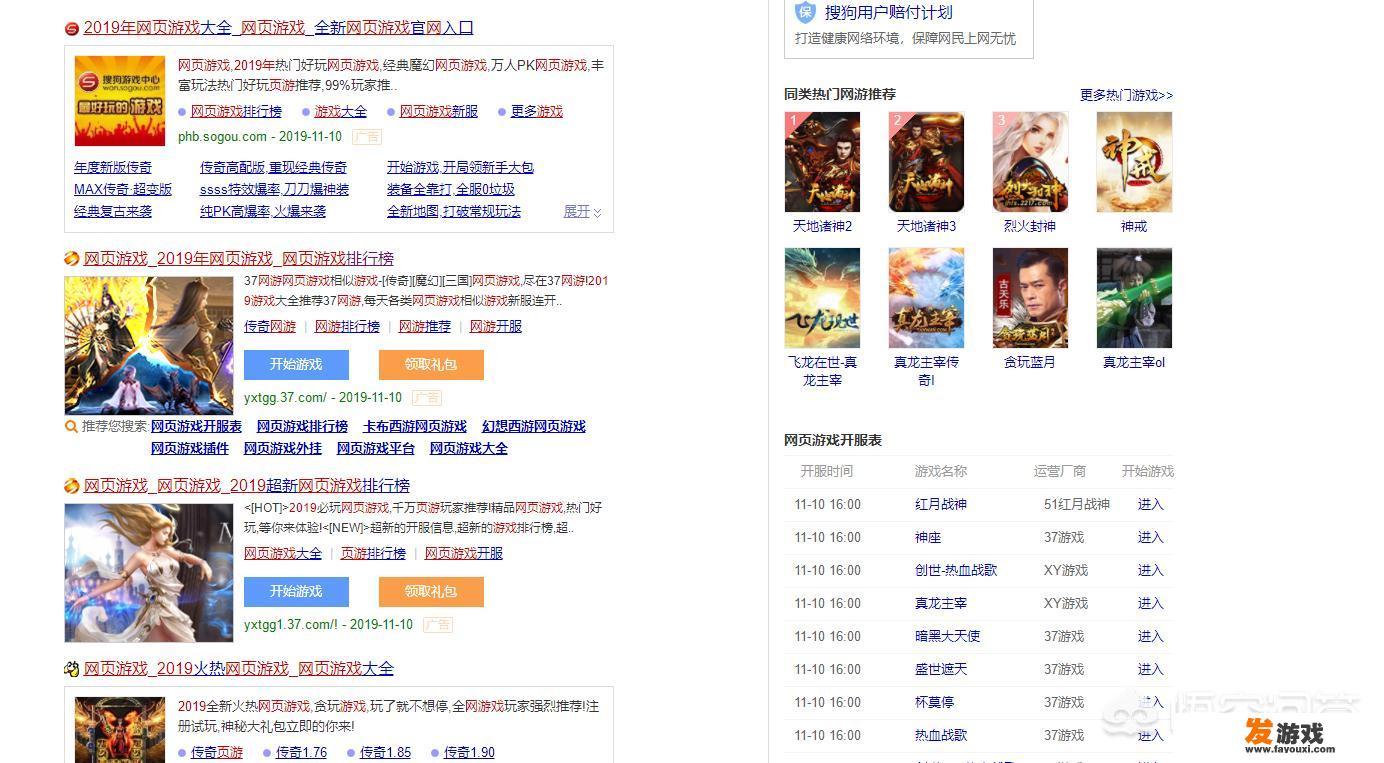Image resolution: width=1384 pixels, height=763 pixels.
Task: Click 领取礼包 button in the yxtgg1.37.com result
Action: click(431, 592)
